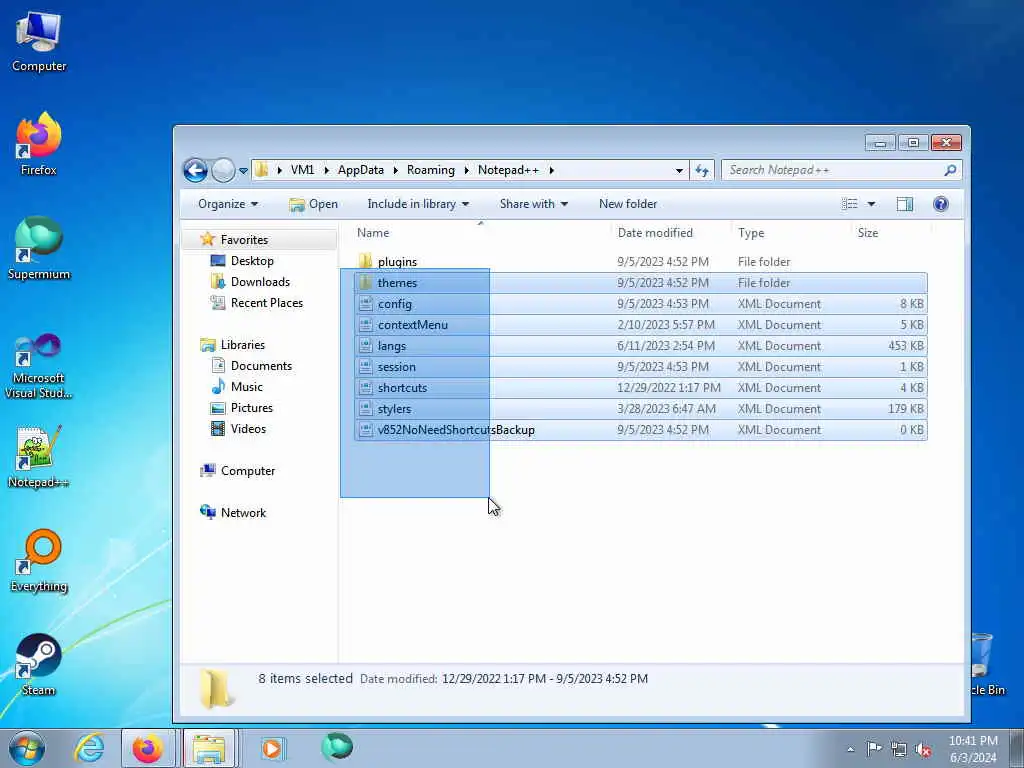Toggle the preview pane icon
1024x768 pixels.
click(x=904, y=204)
